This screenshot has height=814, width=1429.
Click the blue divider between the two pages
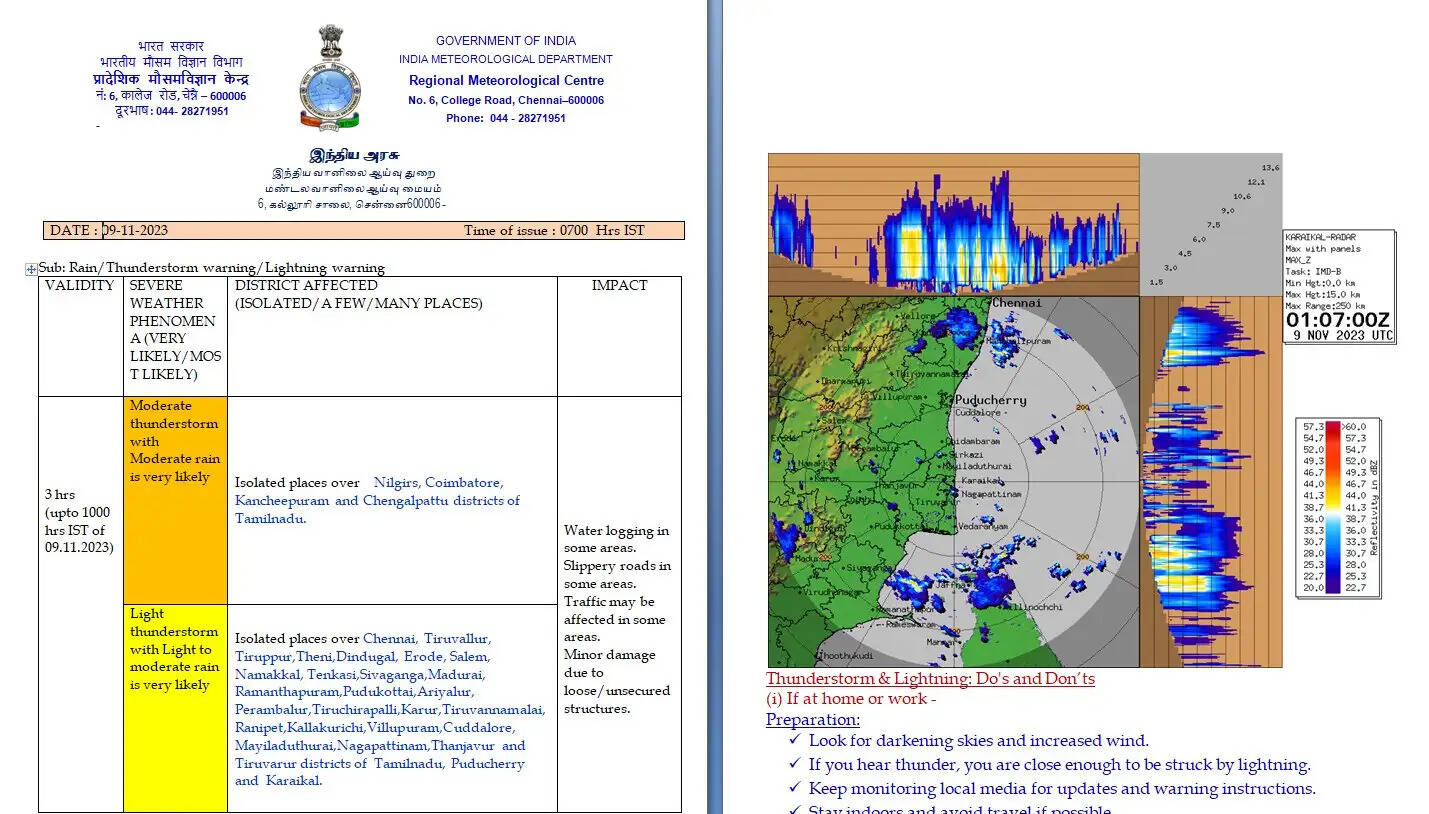(x=714, y=407)
